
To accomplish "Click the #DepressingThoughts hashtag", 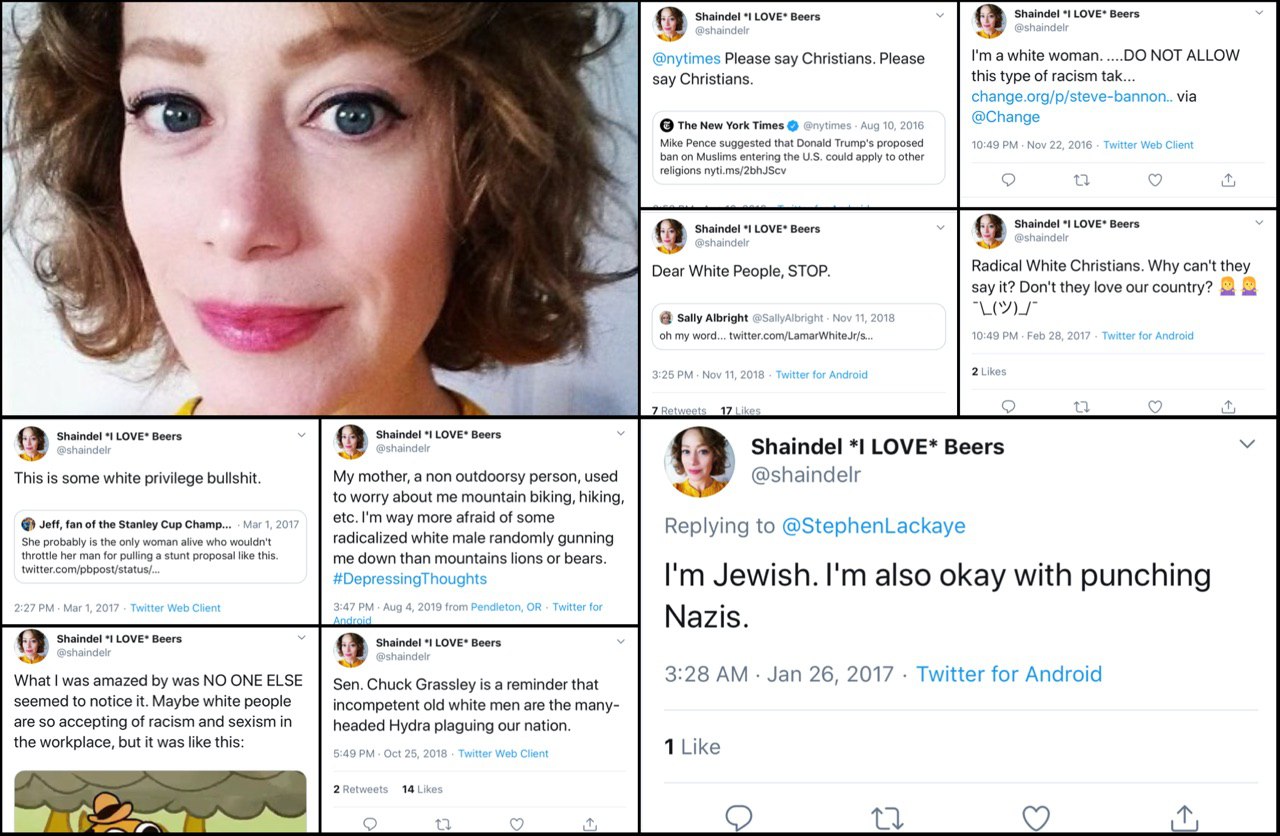I will 410,579.
